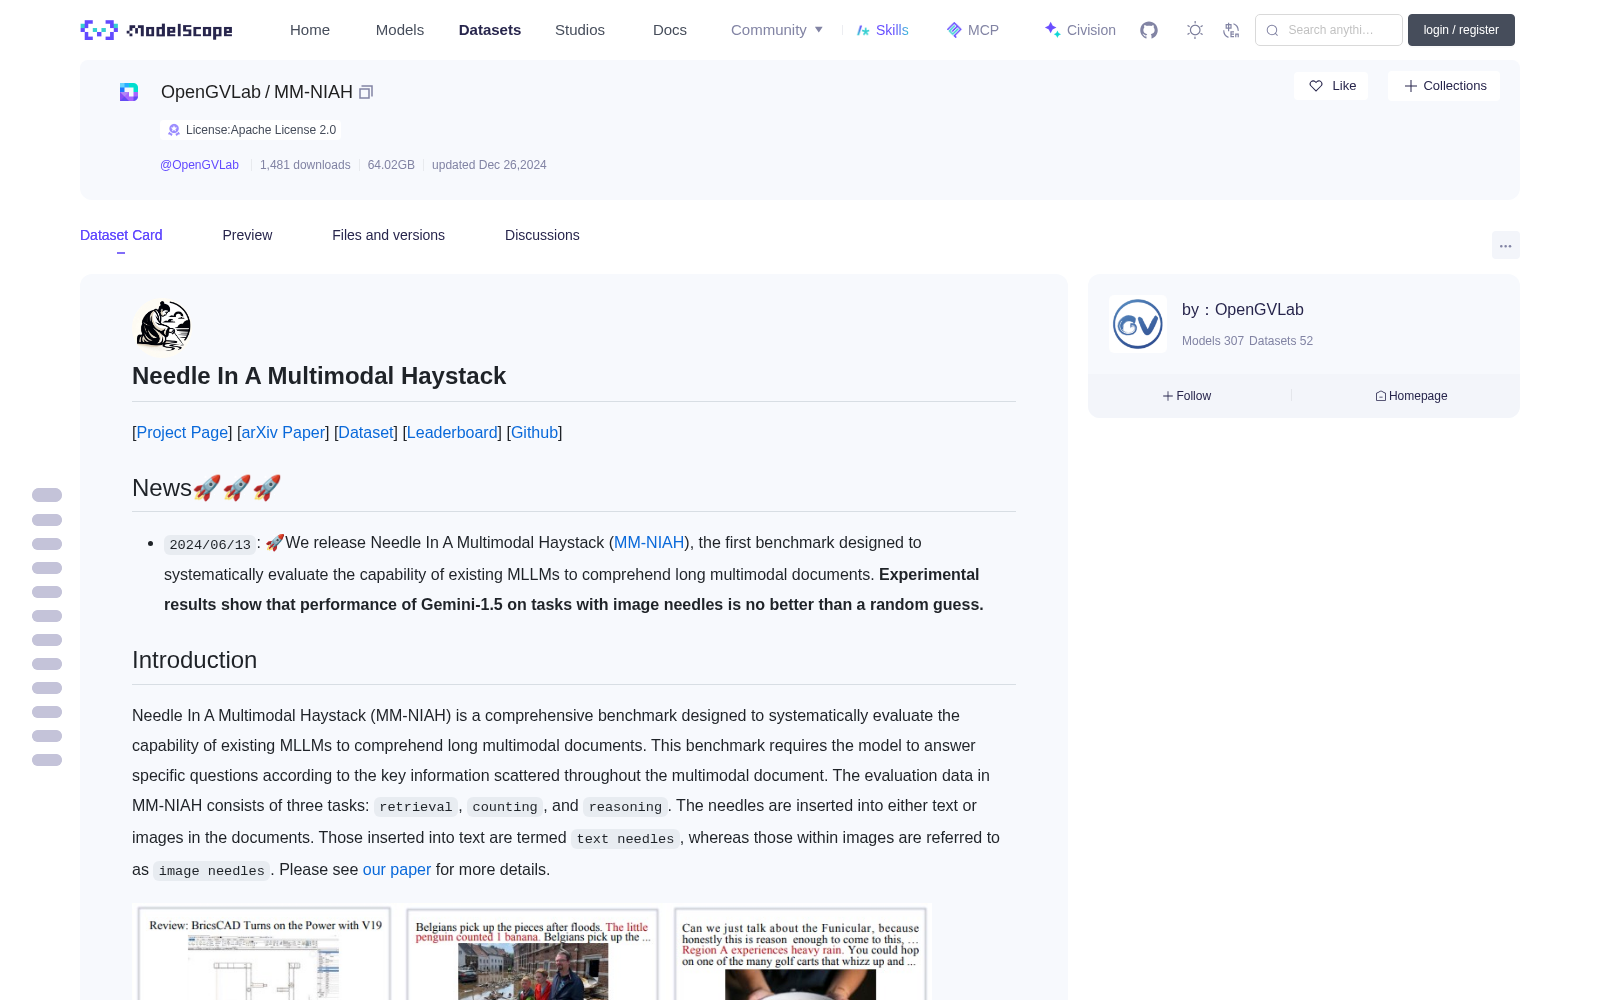Click the 'Datasets 52' count
This screenshot has height=1000, width=1600.
[1281, 341]
